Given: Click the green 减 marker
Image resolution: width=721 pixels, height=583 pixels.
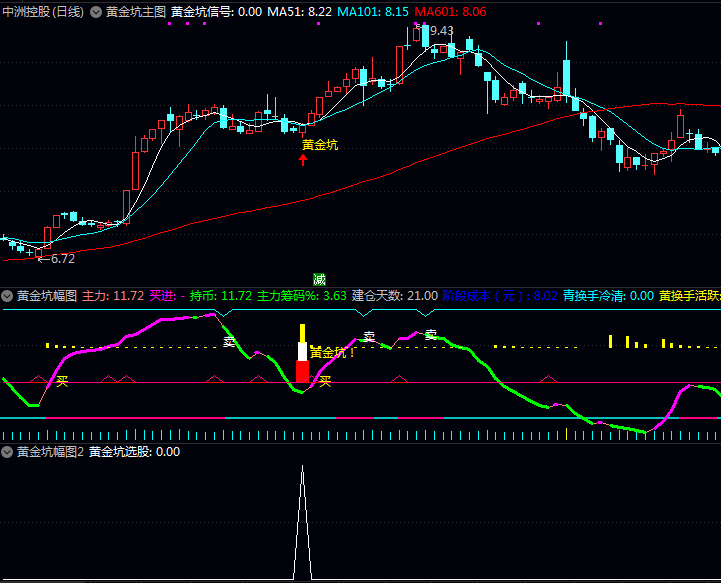Looking at the screenshot, I should click(319, 279).
